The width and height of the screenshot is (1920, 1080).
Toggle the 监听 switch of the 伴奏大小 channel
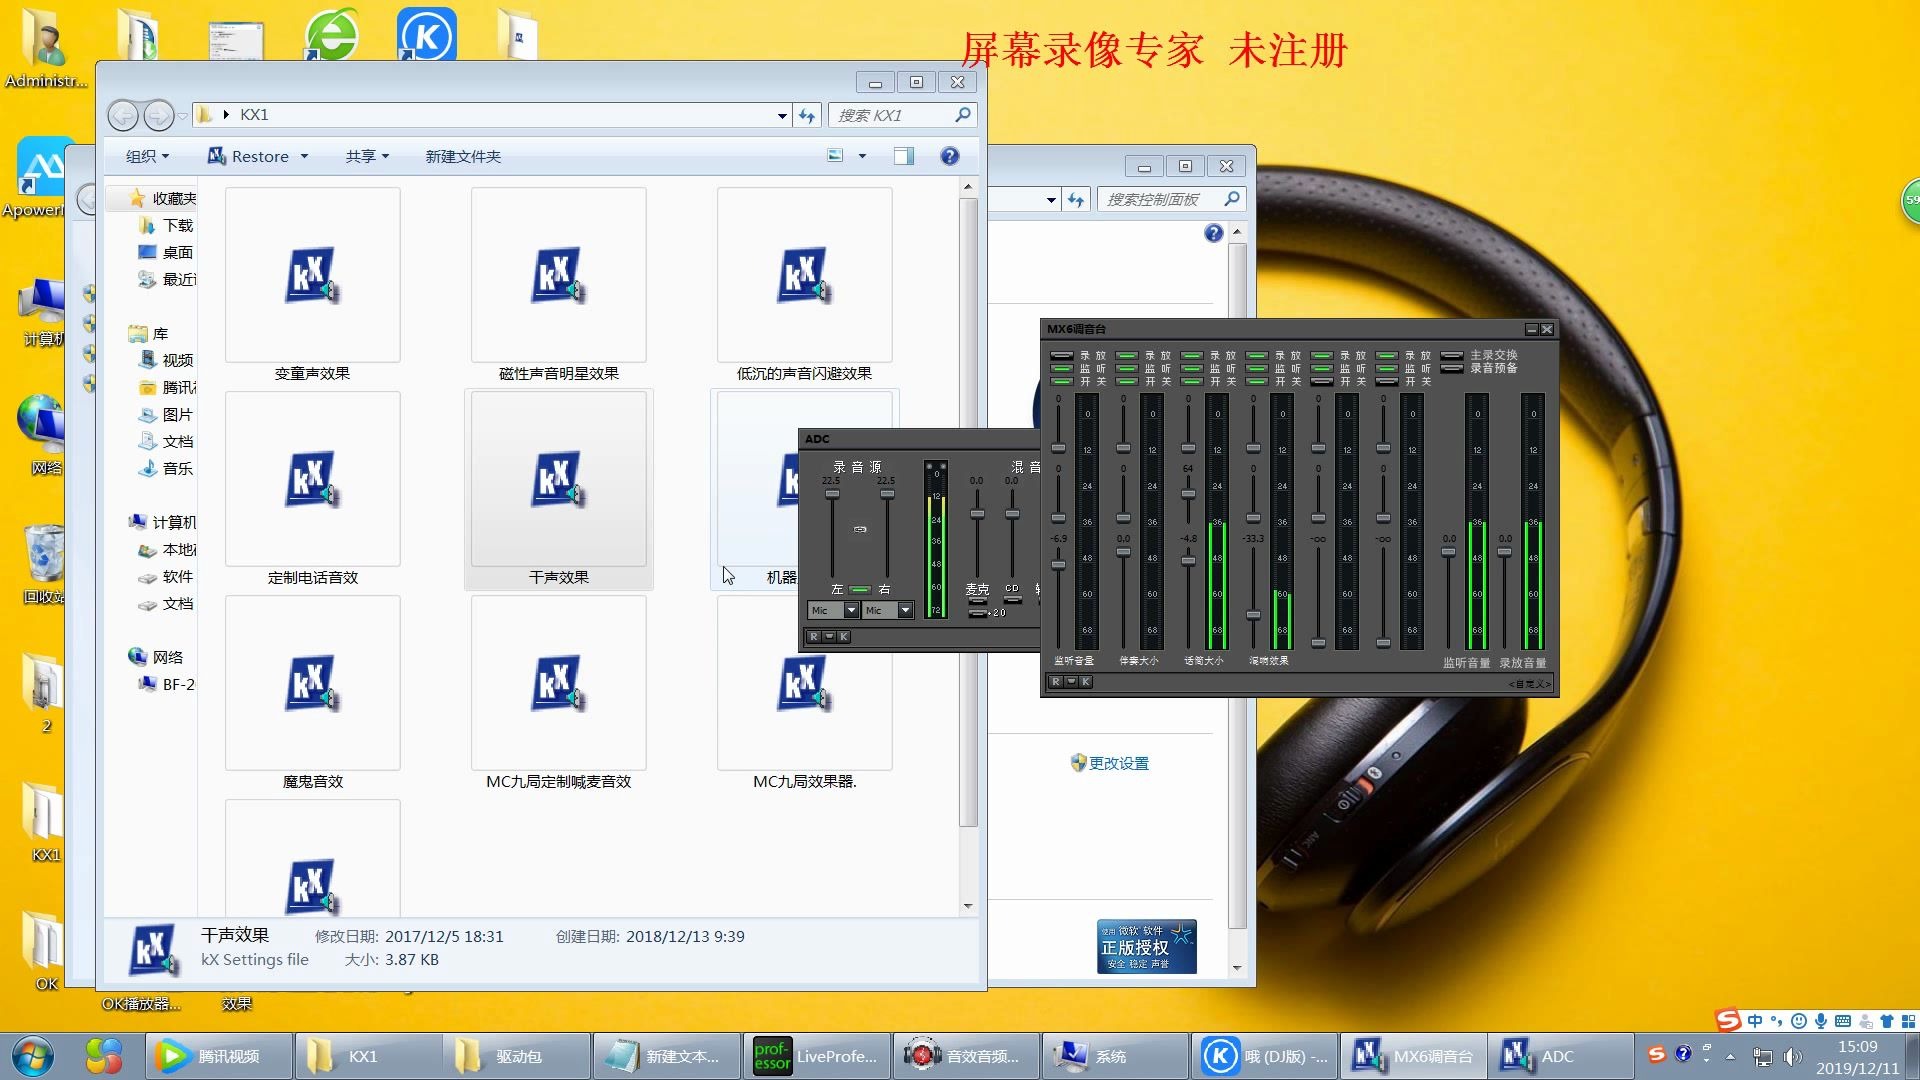tap(1126, 368)
